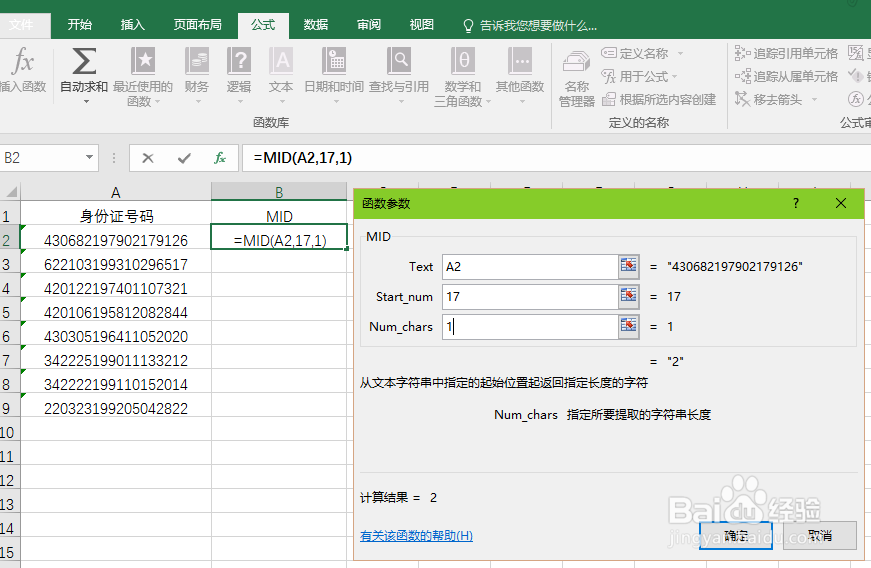
Task: Expand the Define Name dropdown arrow
Action: point(680,54)
